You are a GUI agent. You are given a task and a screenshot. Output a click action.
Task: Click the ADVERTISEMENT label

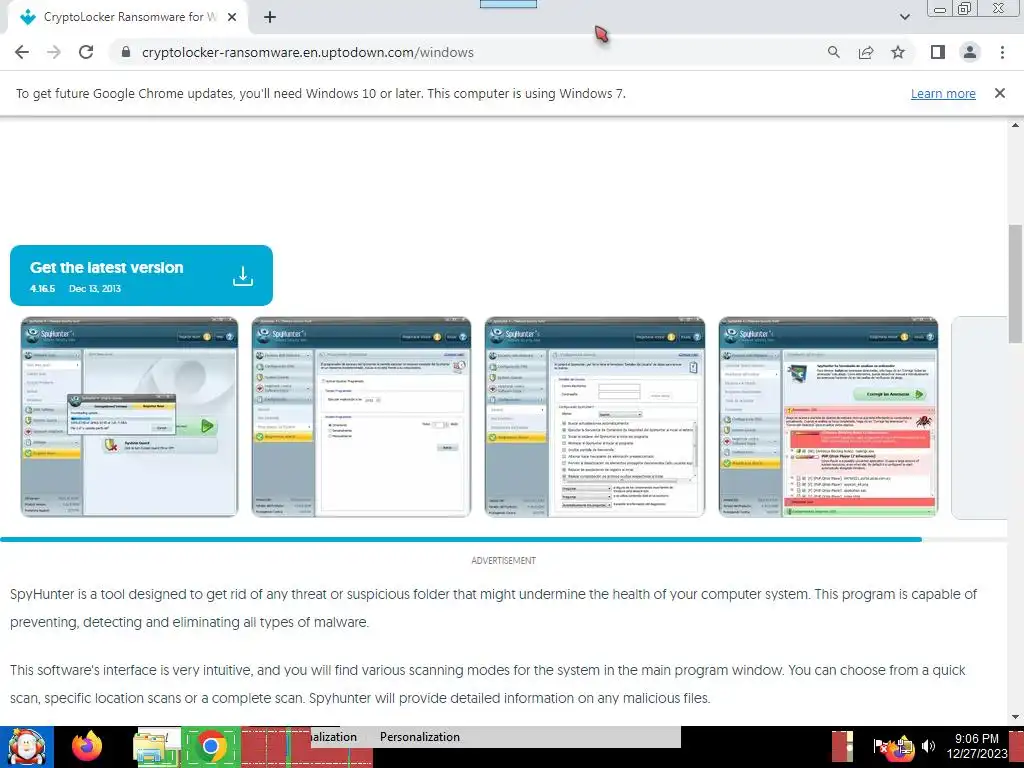click(504, 560)
